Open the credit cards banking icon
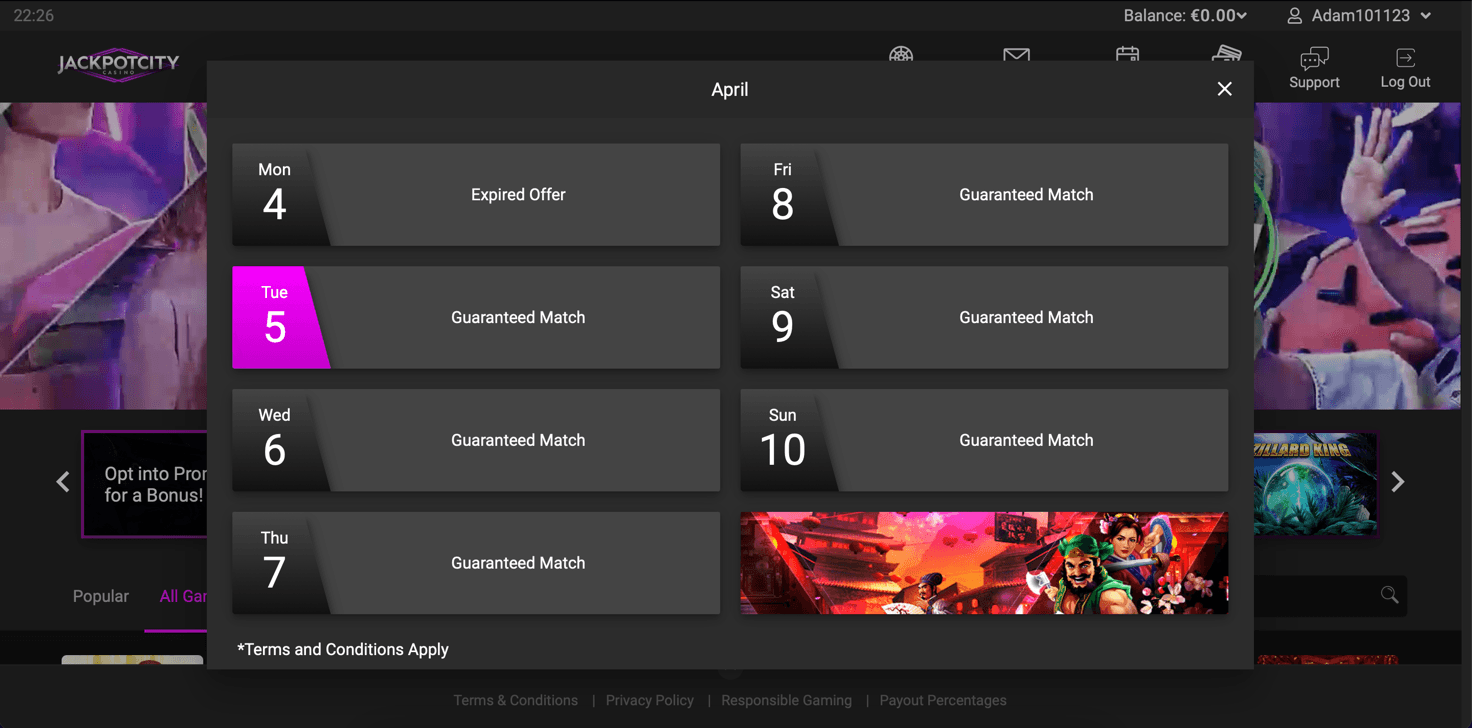Screen dimensions: 1472x728 click(x=1227, y=53)
